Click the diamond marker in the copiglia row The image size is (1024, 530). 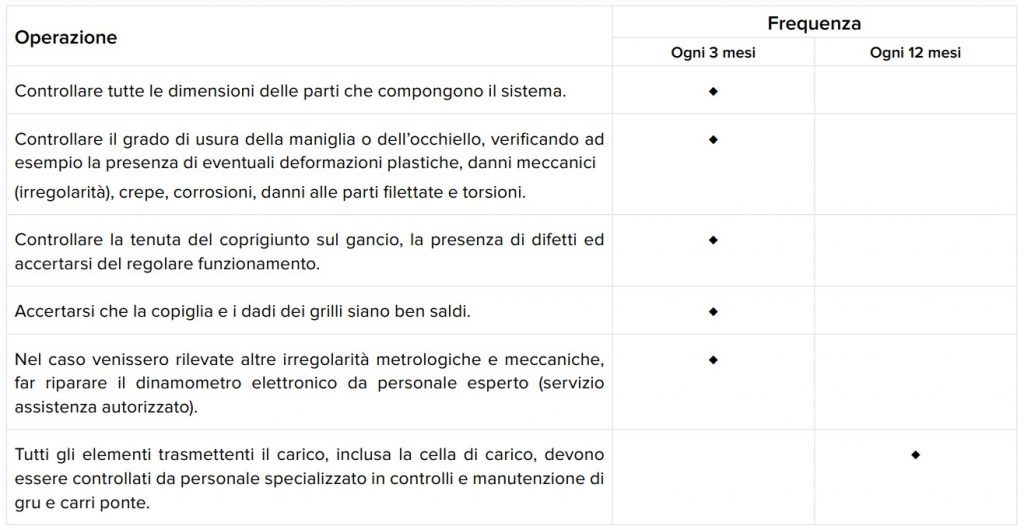[713, 311]
